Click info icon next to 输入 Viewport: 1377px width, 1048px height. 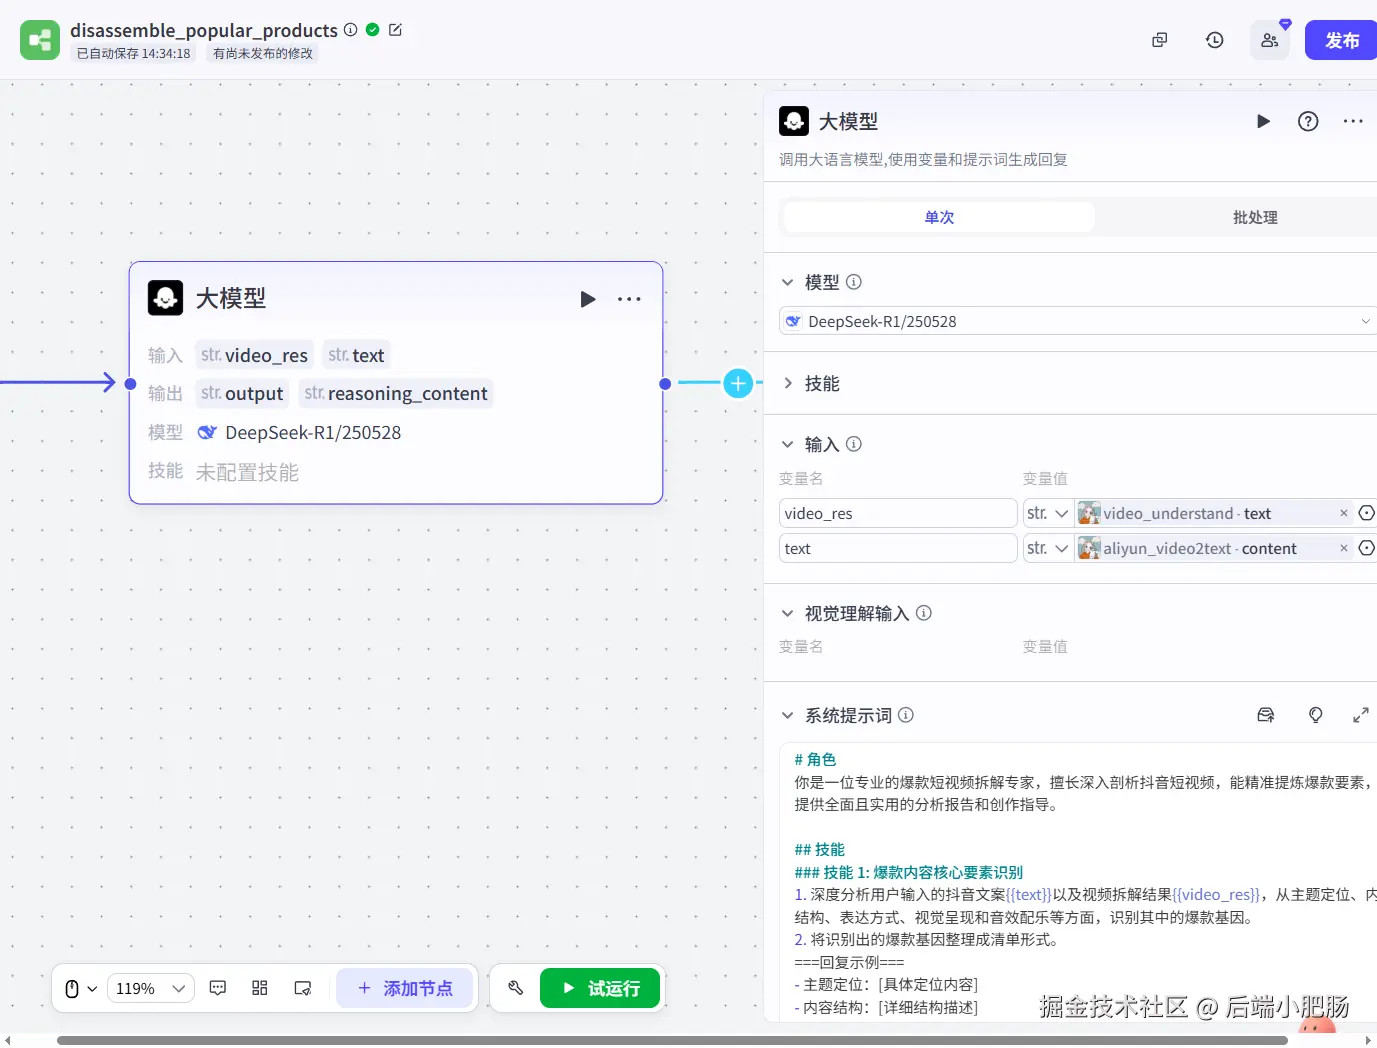tap(854, 444)
